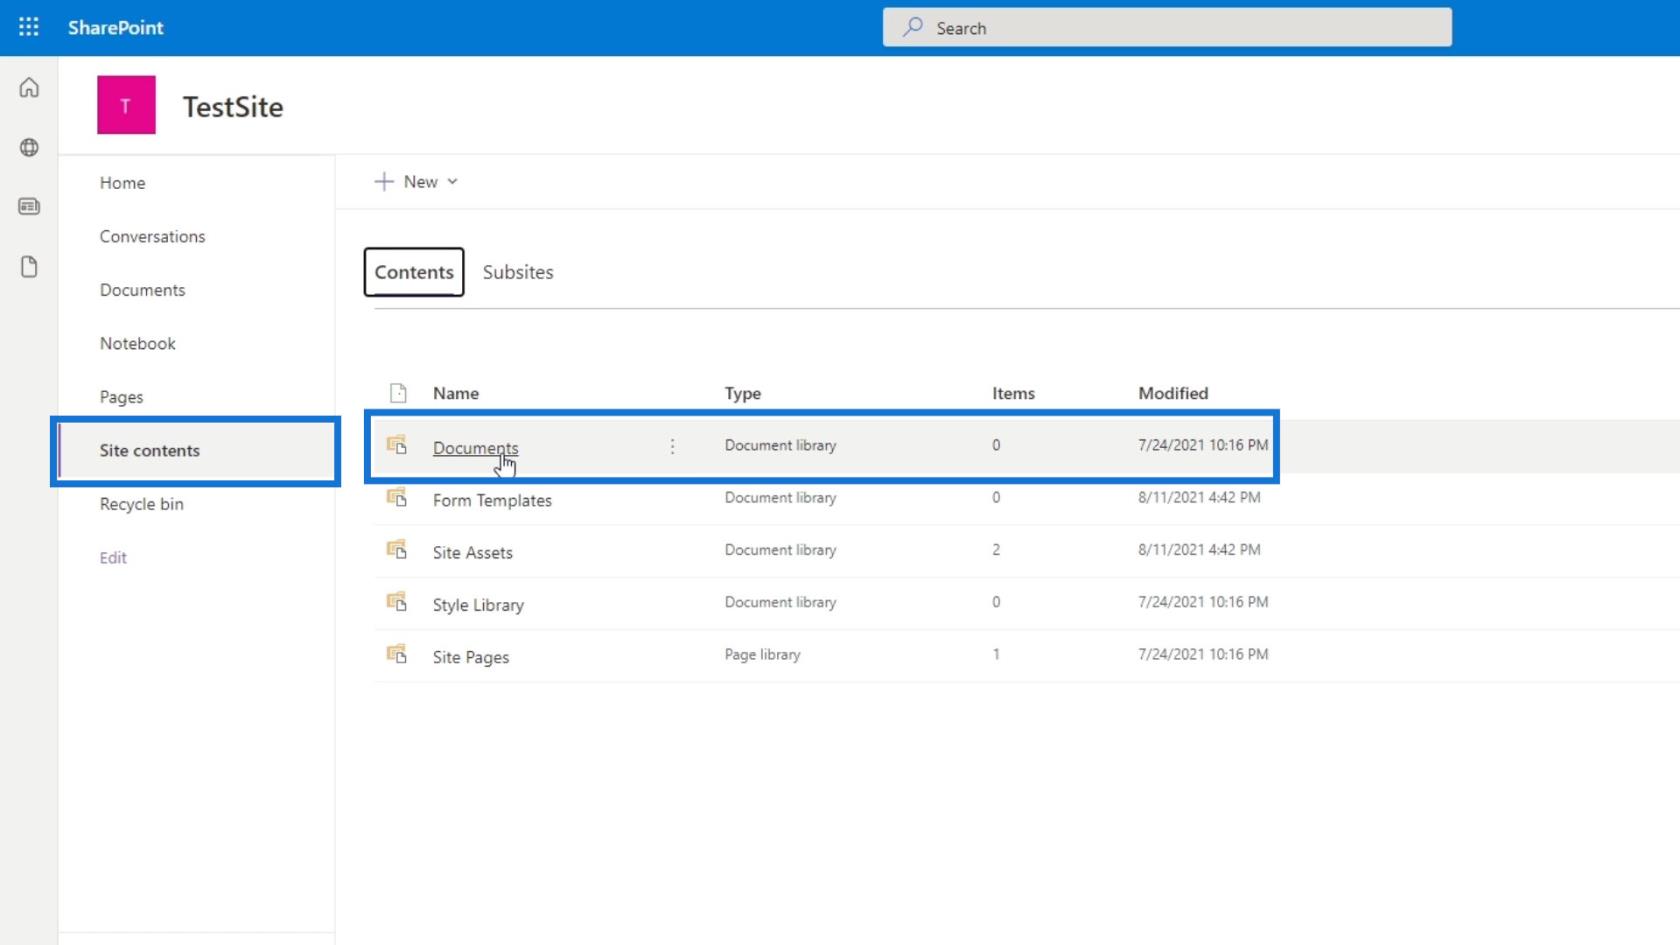The image size is (1680, 945).
Task: Open Recycle bin in the left navigation
Action: click(141, 504)
